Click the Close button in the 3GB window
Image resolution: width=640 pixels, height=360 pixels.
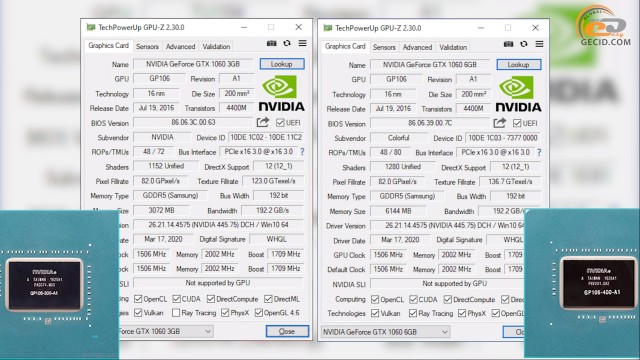tap(287, 331)
